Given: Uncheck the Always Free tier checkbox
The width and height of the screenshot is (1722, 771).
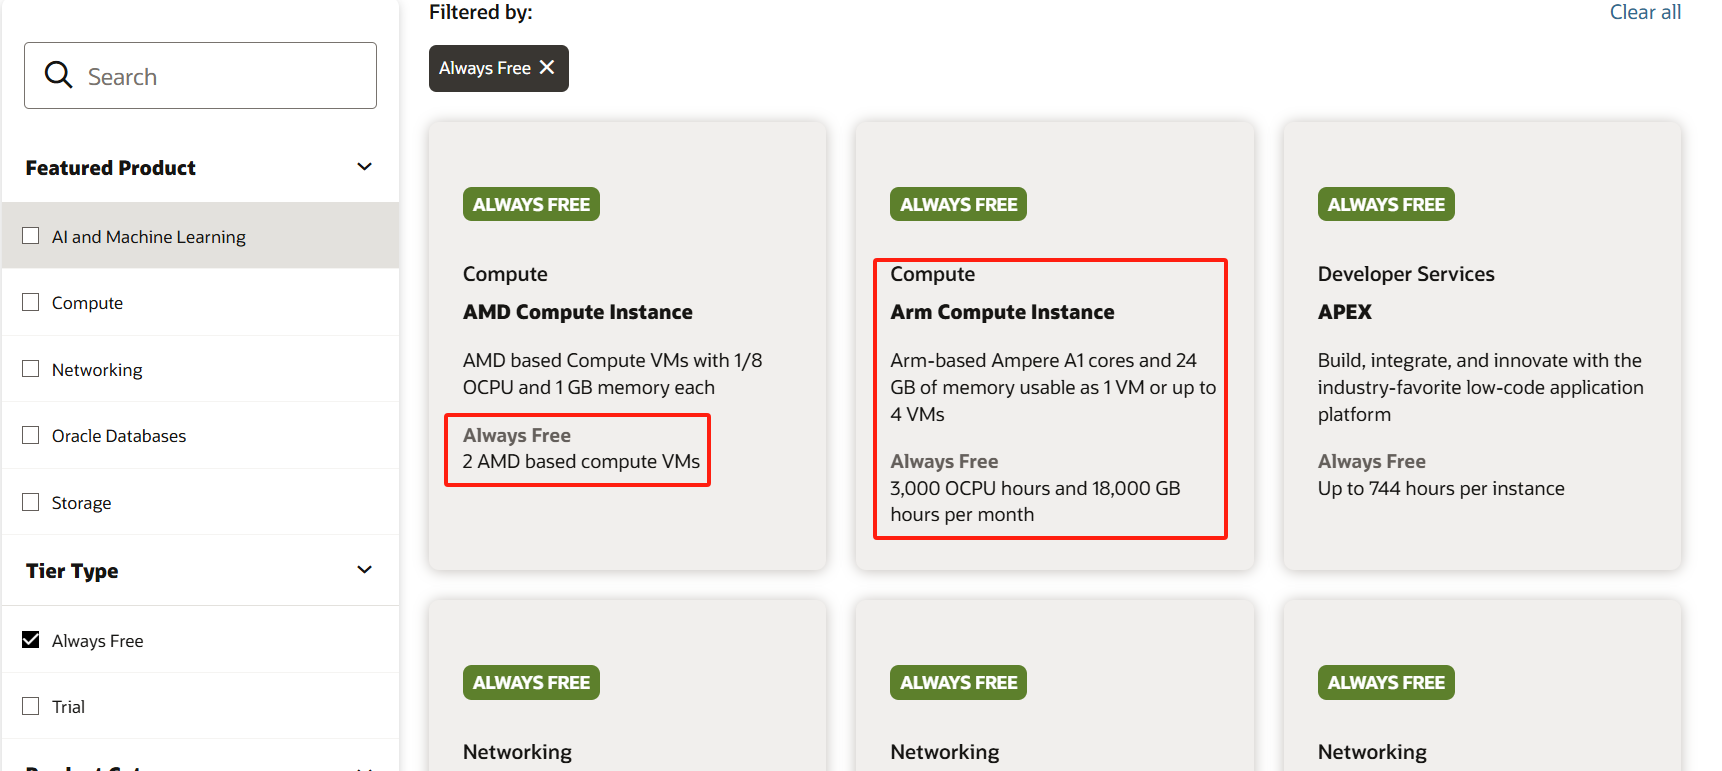Looking at the screenshot, I should [x=31, y=640].
